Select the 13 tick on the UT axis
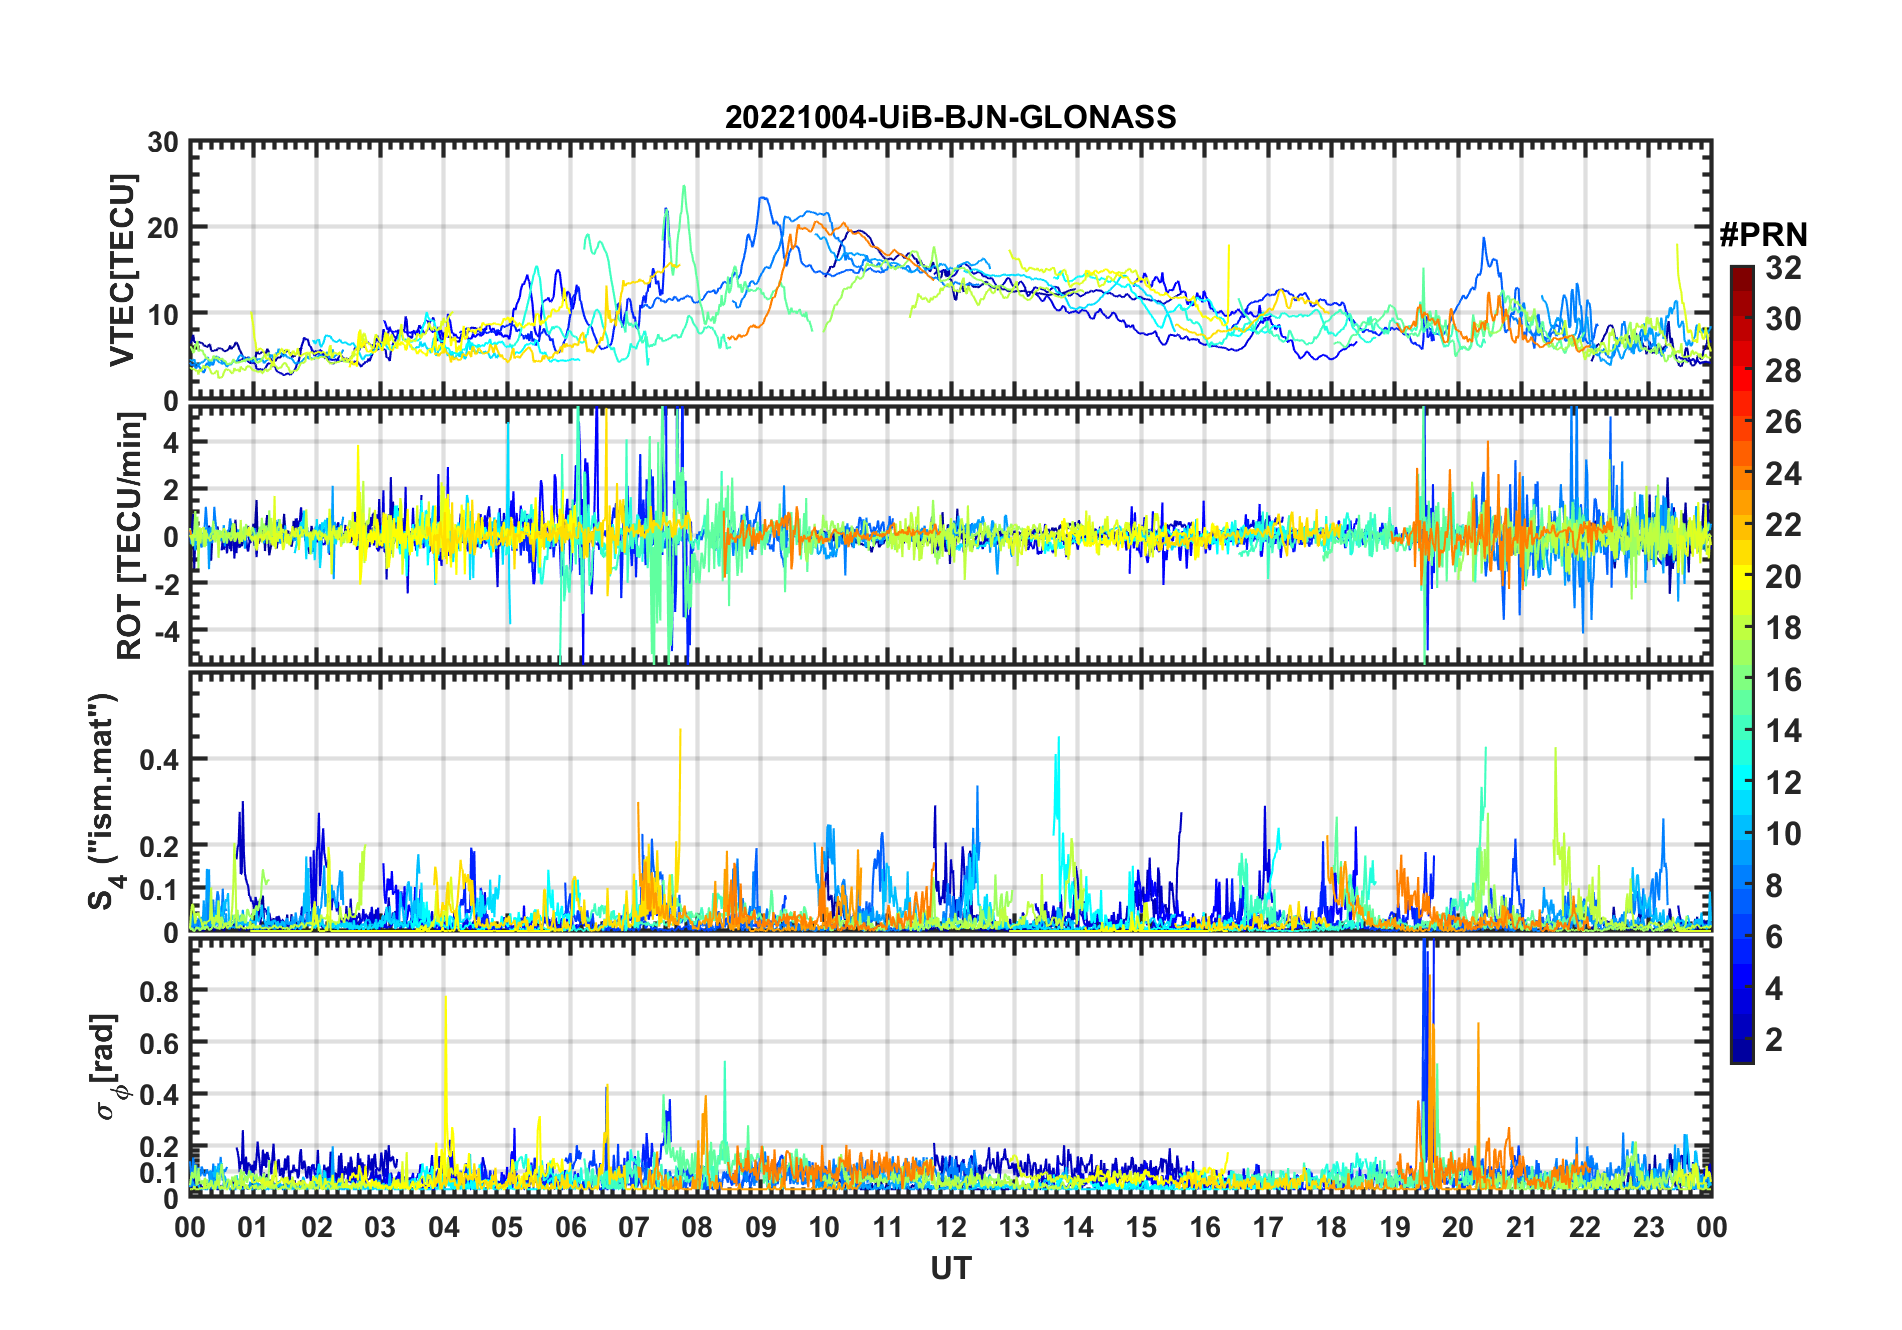1902x1330 pixels. (x=1014, y=1227)
